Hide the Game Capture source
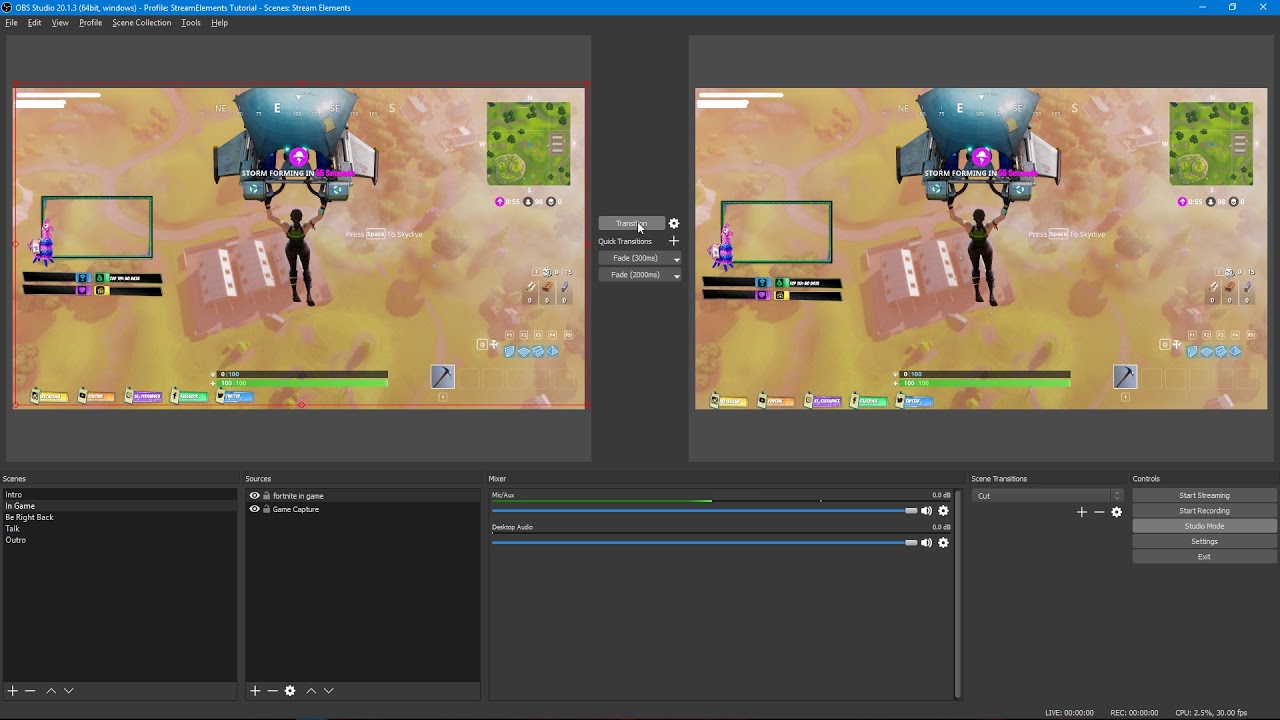 (254, 509)
